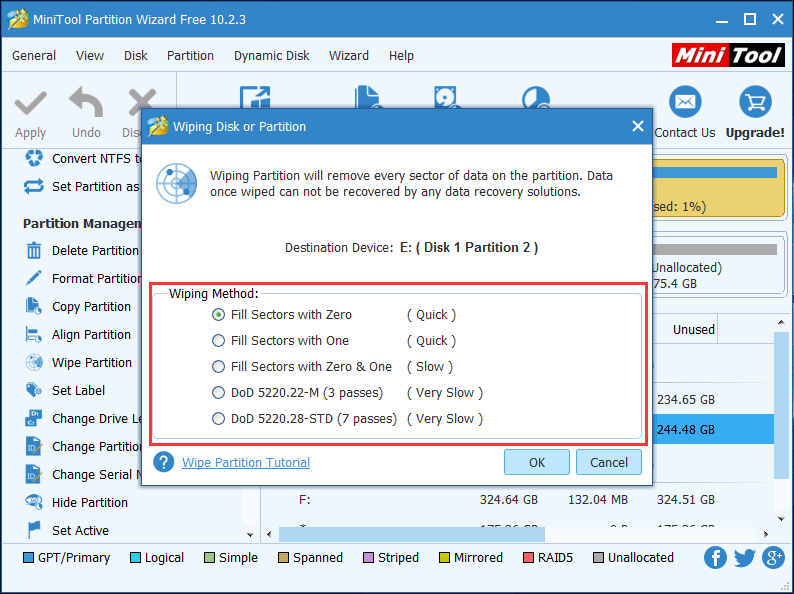
Task: Click the Change Serial Number icon
Action: pos(34,474)
